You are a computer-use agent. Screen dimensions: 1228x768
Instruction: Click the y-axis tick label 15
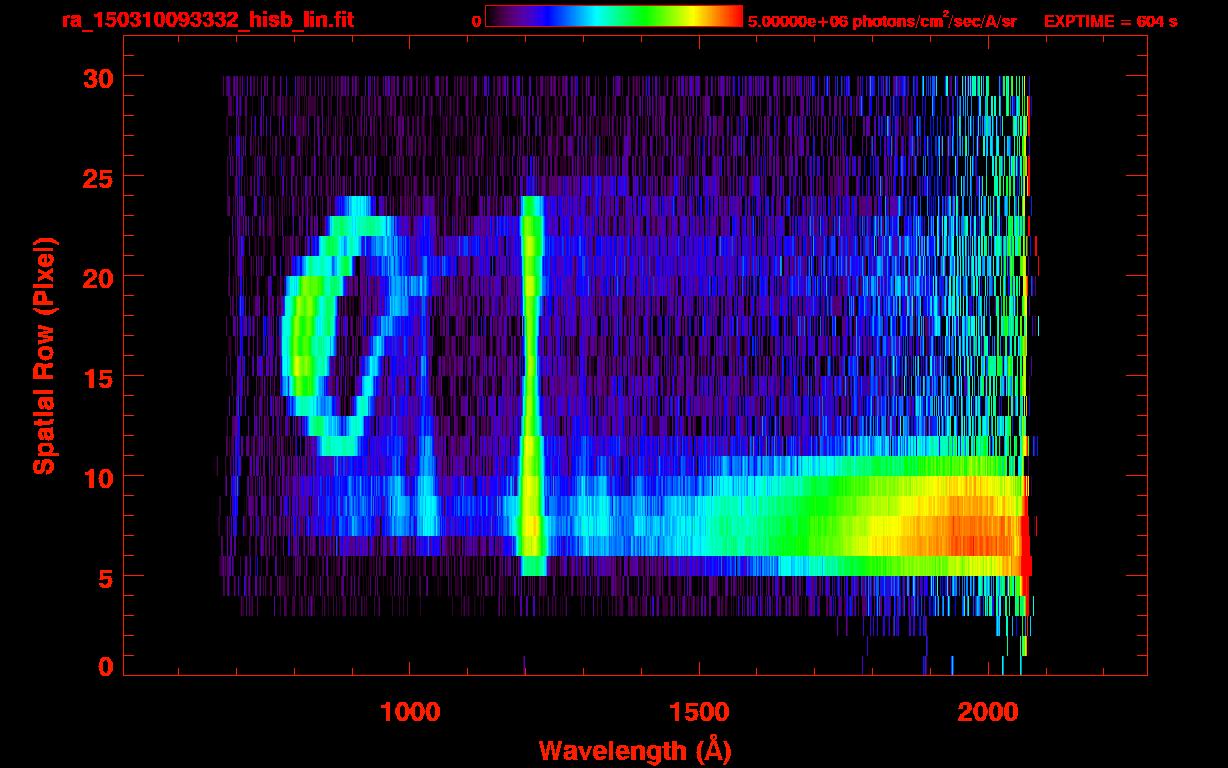coord(98,377)
